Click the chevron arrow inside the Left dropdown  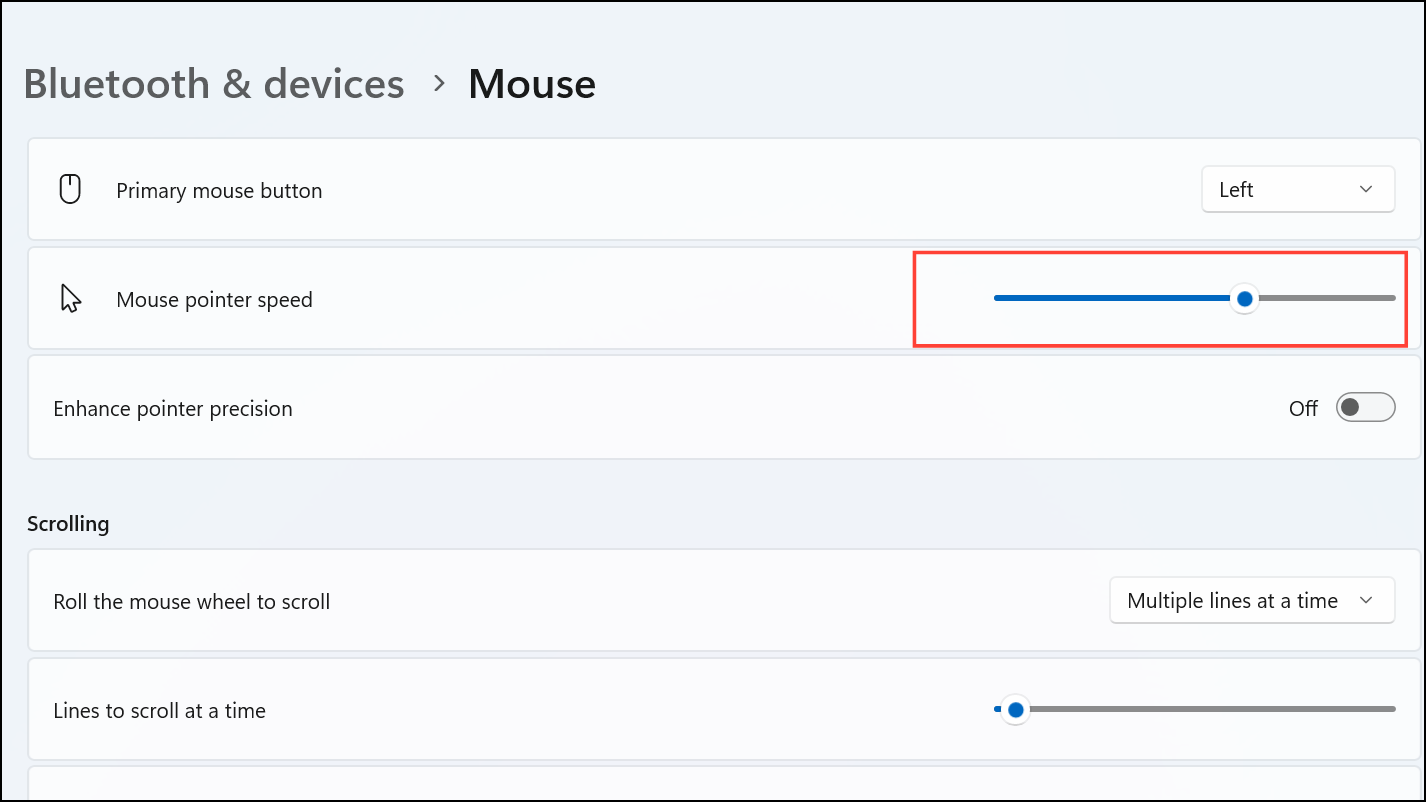point(1366,190)
